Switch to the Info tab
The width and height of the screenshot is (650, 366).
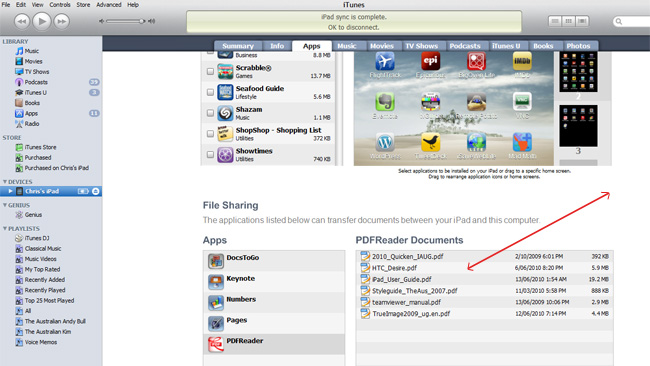pyautogui.click(x=277, y=46)
